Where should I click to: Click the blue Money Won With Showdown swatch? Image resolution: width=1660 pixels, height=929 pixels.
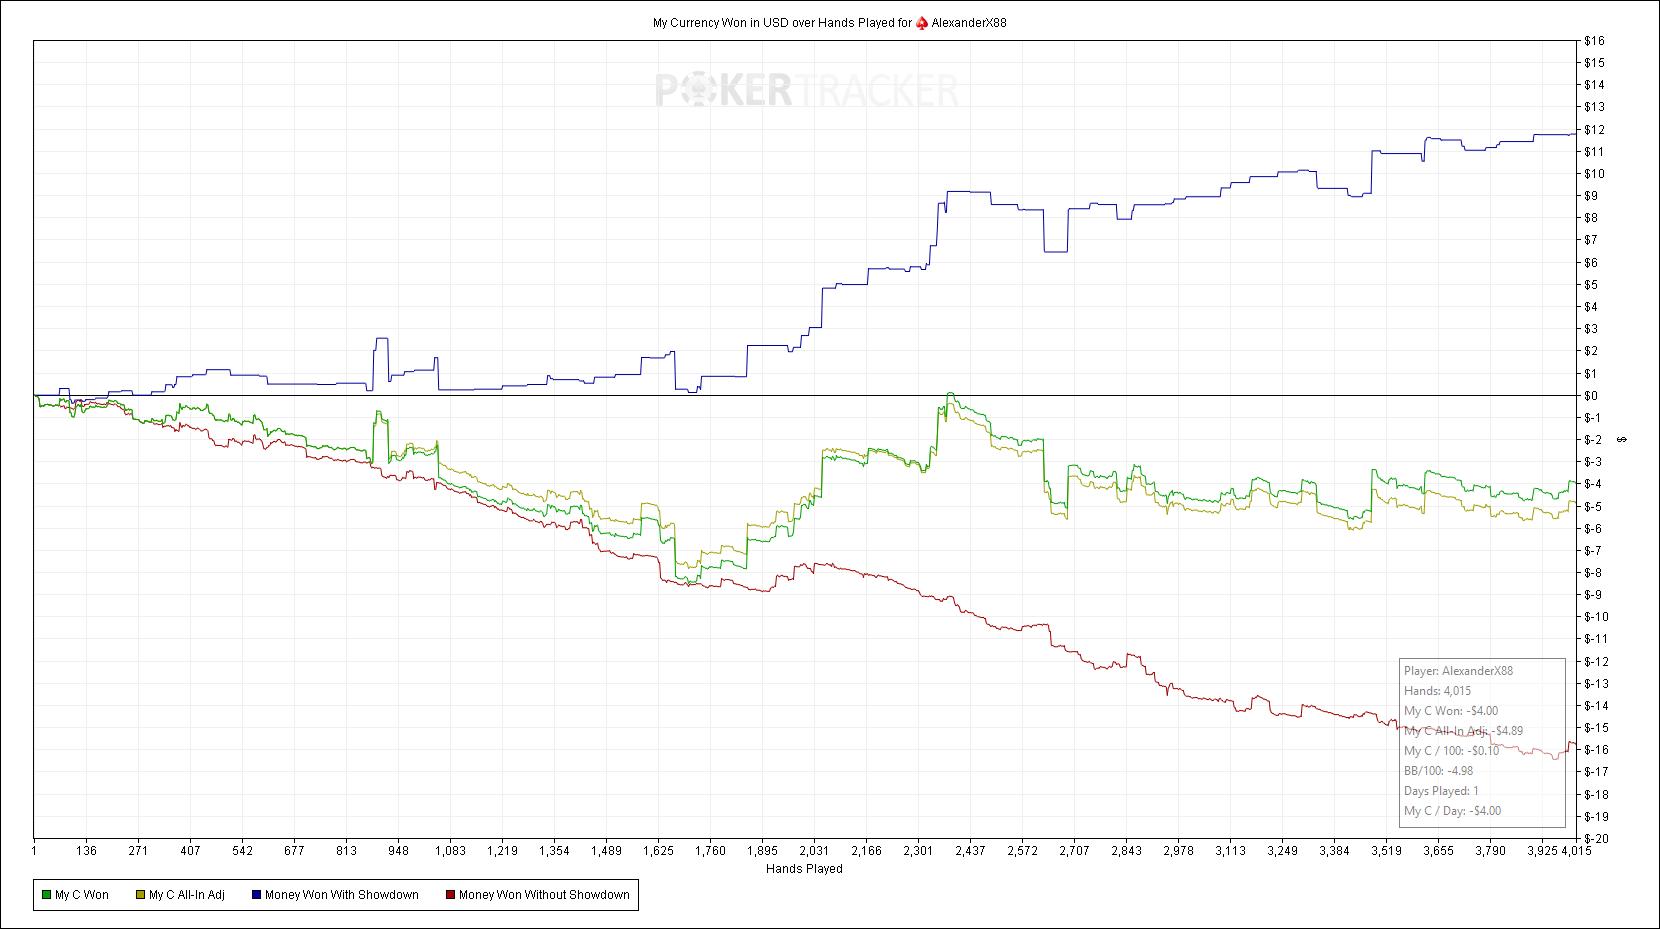(256, 895)
